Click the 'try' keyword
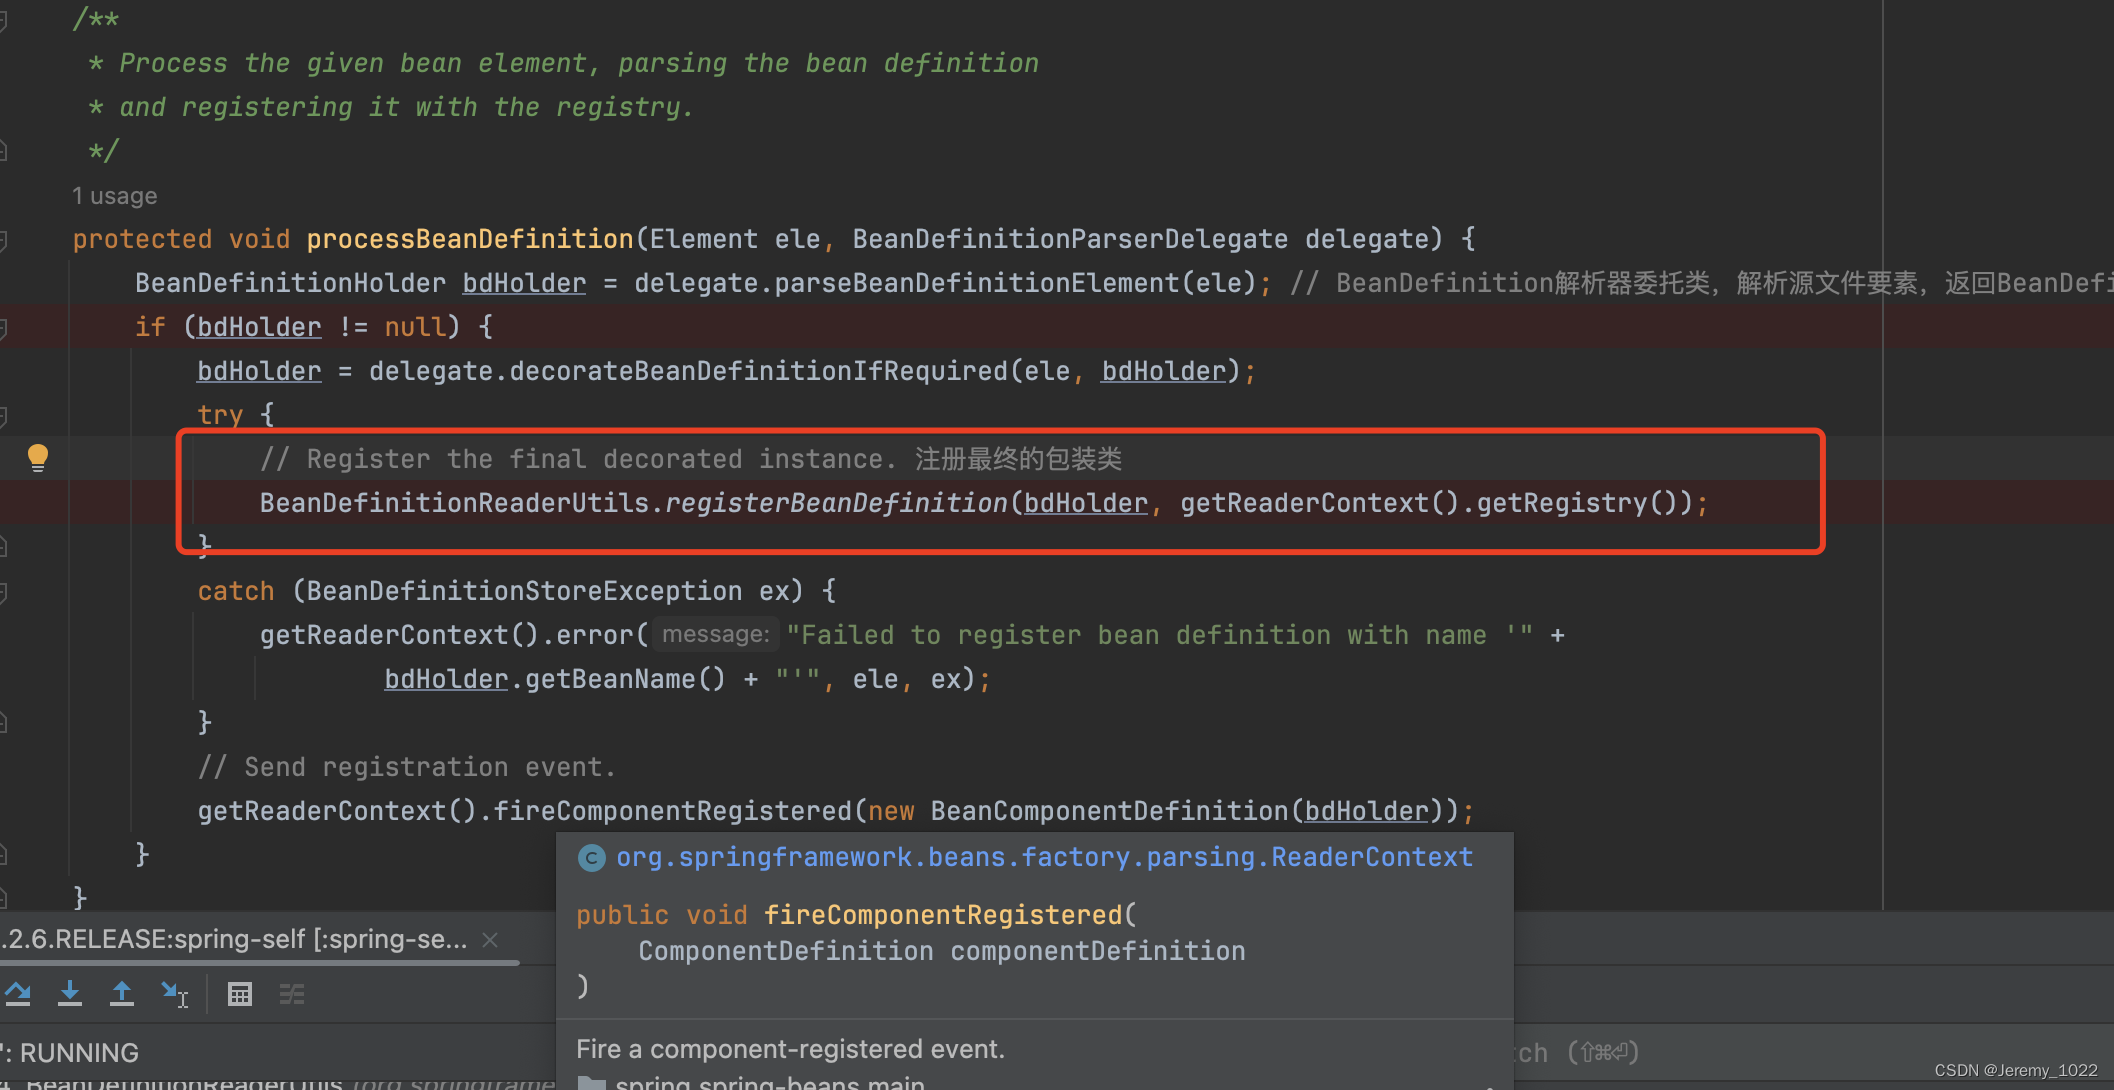The image size is (2114, 1090). pos(220,415)
